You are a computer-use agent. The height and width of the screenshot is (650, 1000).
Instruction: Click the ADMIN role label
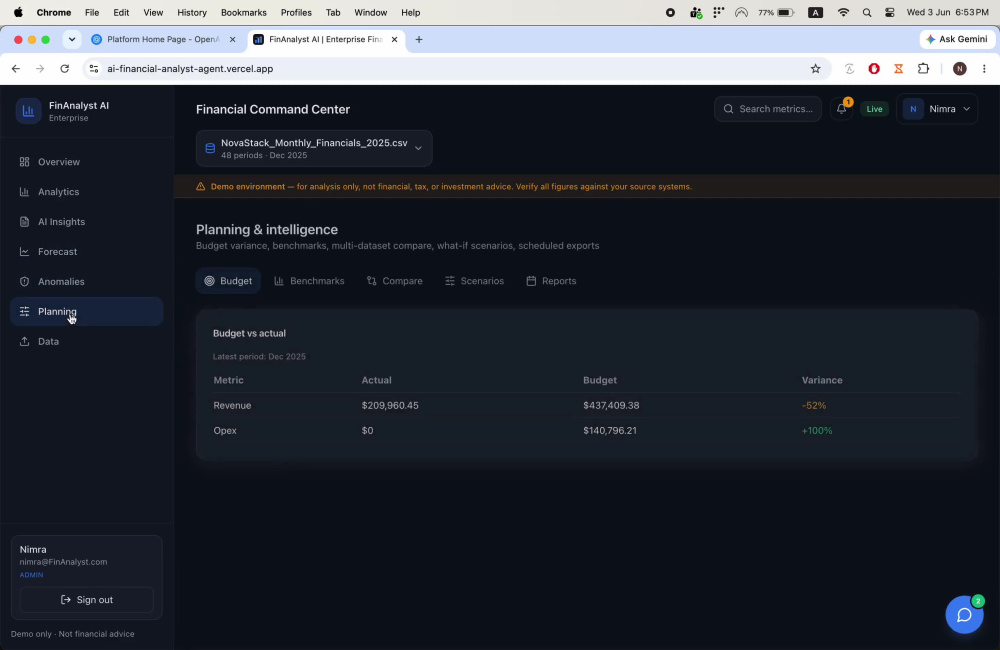31,575
